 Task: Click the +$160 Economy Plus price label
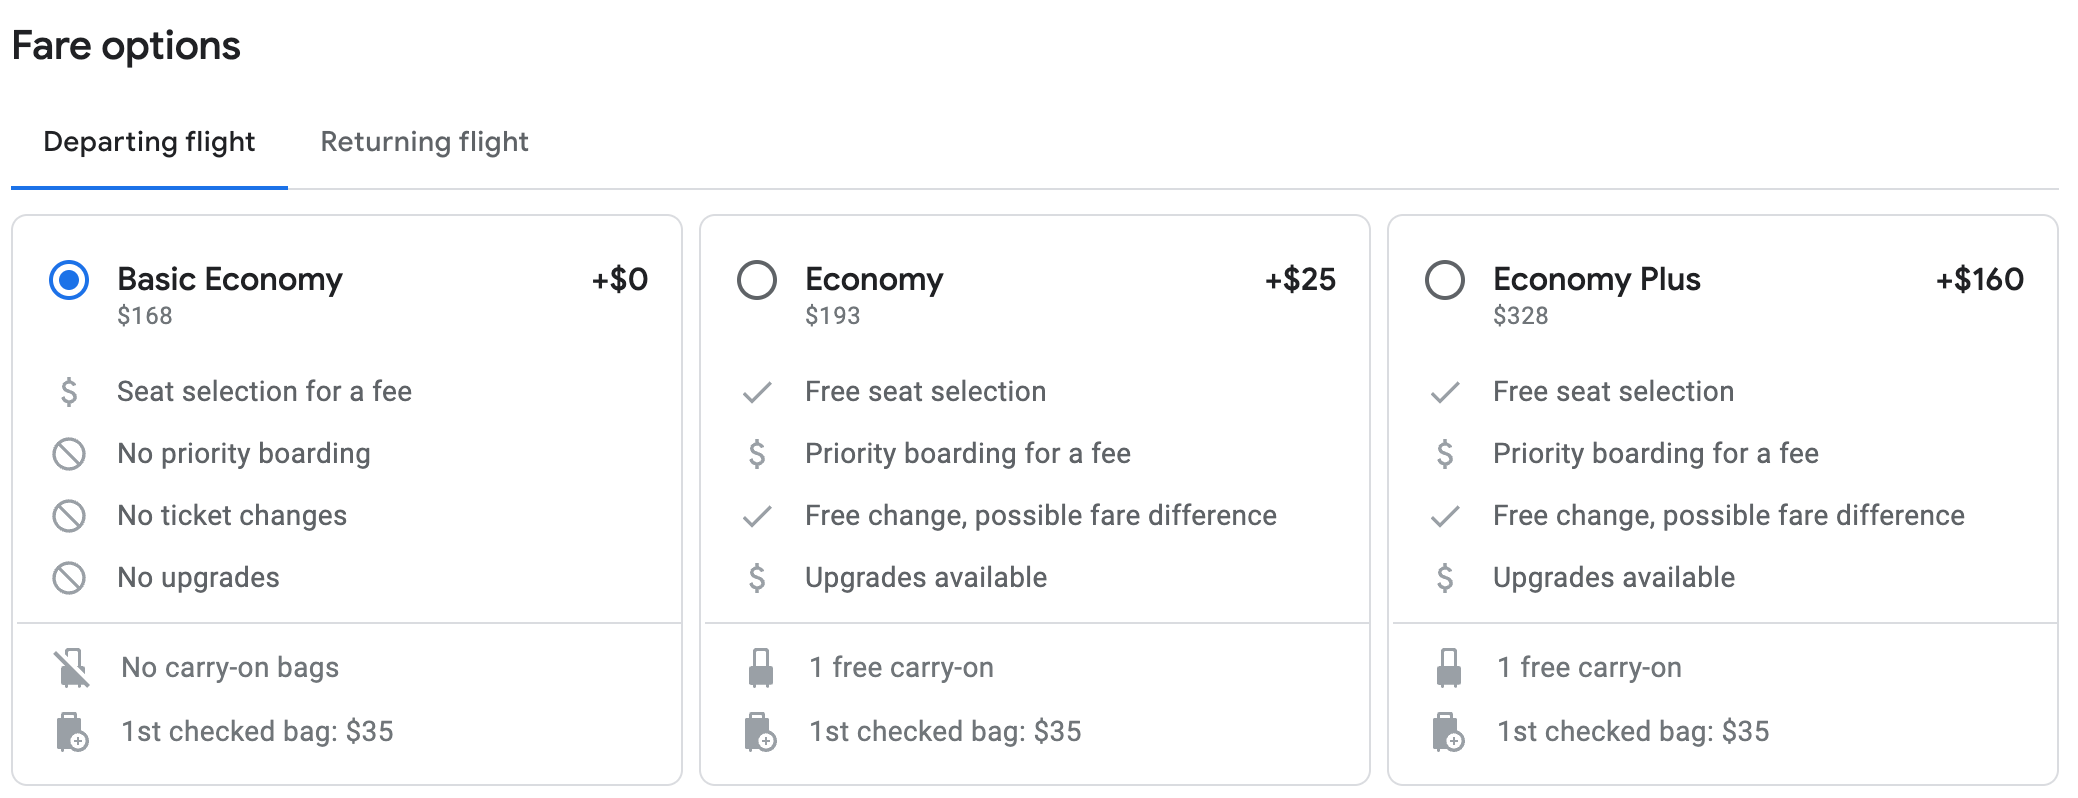point(1979,279)
